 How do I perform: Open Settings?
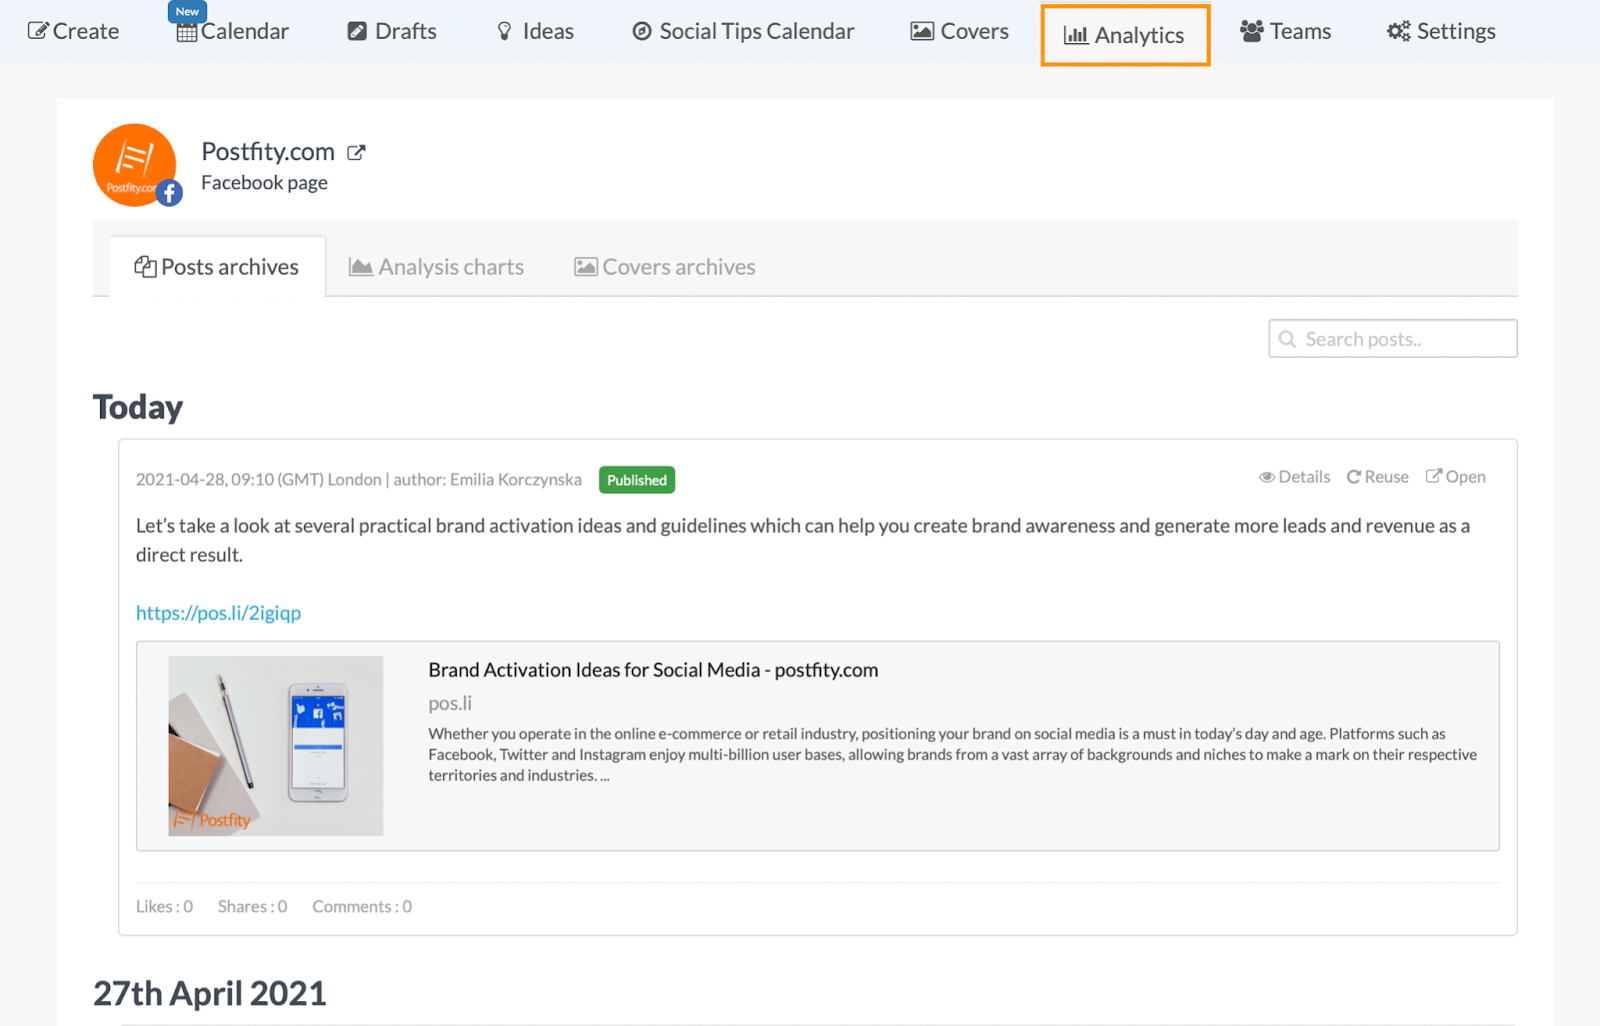1441,31
